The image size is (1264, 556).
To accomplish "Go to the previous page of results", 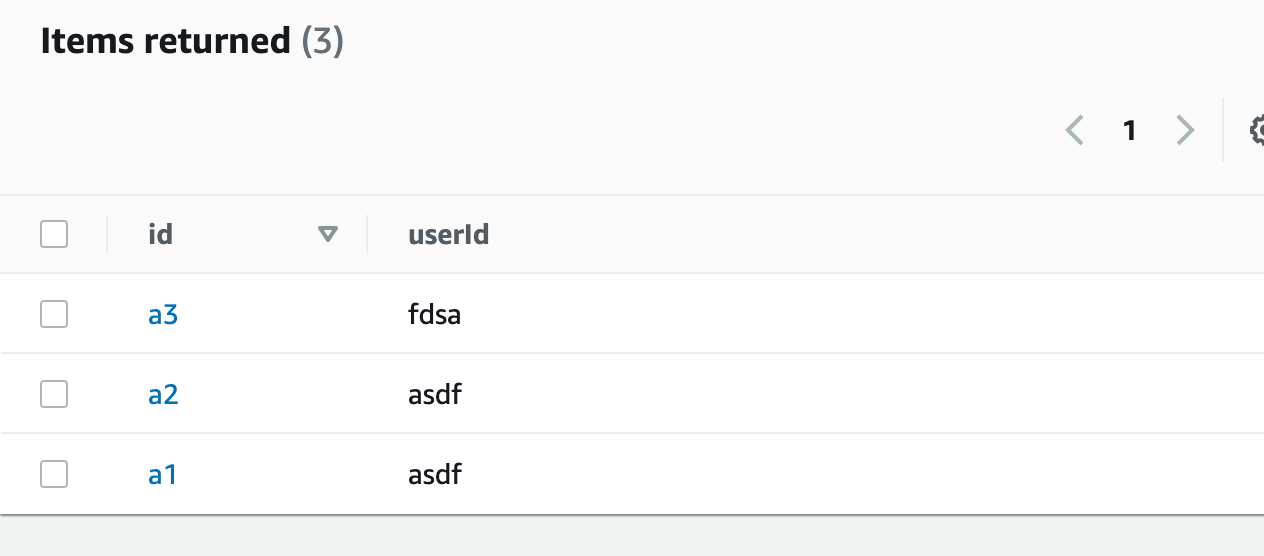I will 1075,130.
